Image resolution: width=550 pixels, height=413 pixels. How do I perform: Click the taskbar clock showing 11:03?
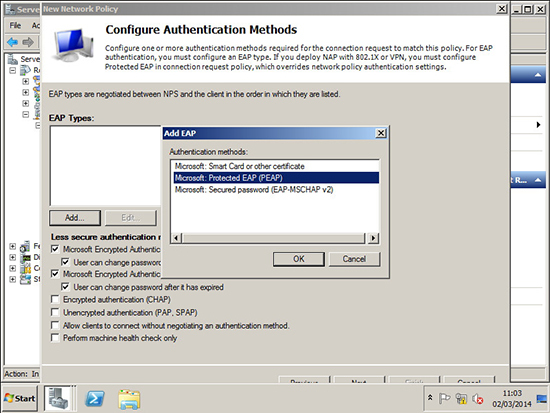[x=512, y=399]
